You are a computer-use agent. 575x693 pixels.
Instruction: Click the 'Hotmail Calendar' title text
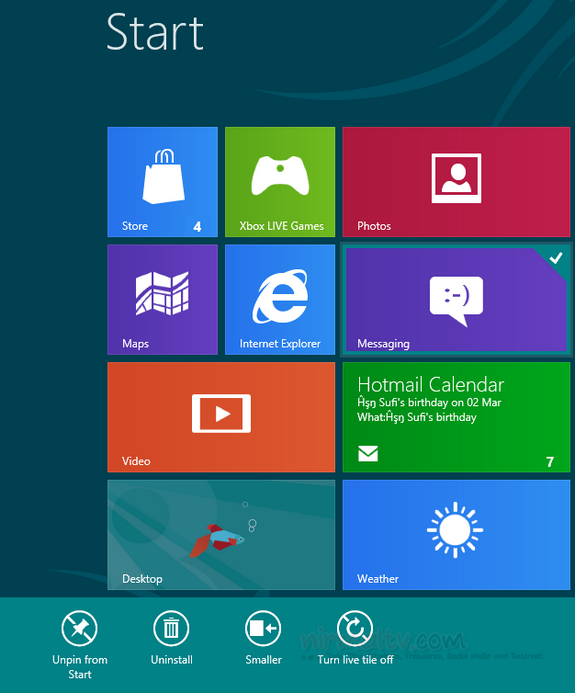point(431,385)
